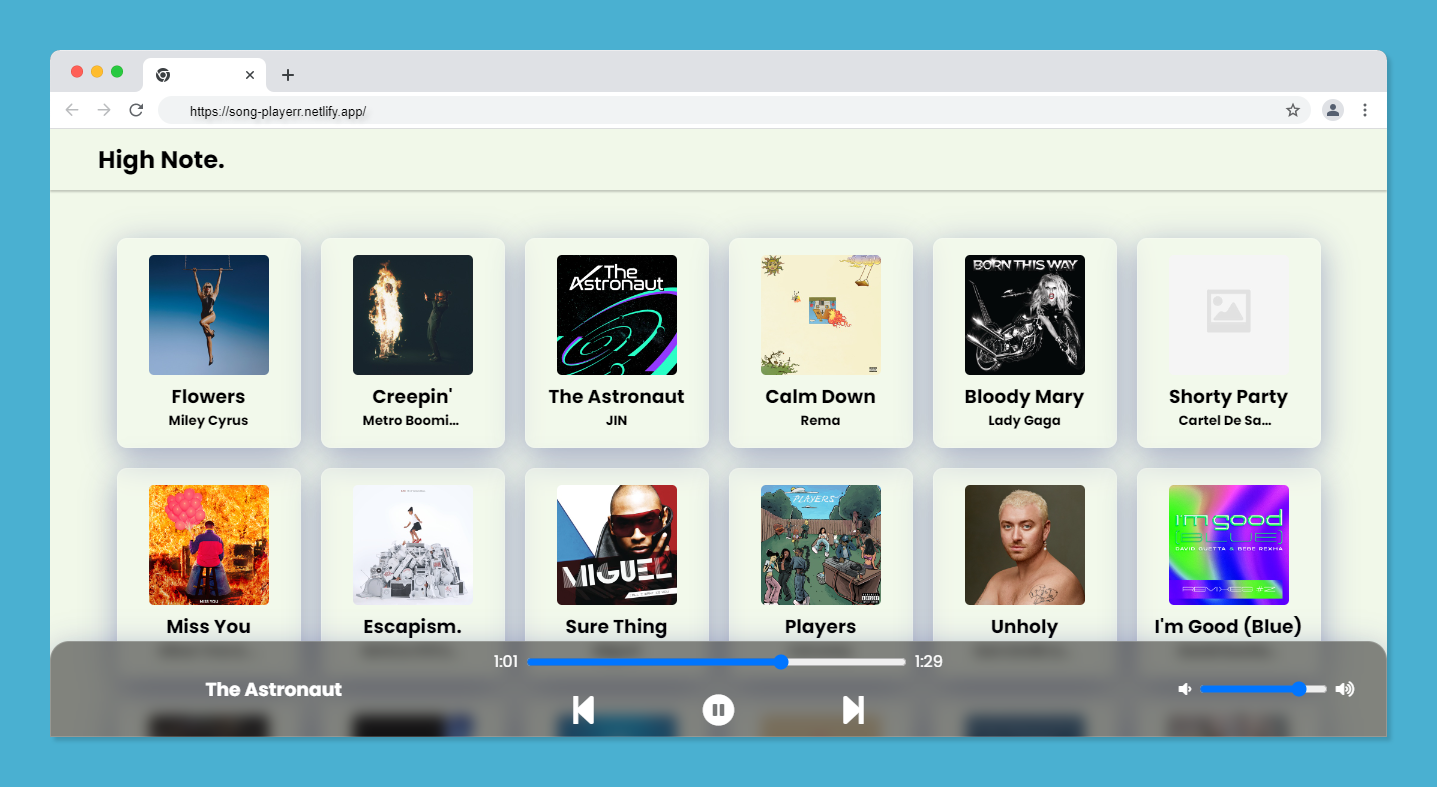
Task: Seek on the song progress bar
Action: [x=716, y=662]
